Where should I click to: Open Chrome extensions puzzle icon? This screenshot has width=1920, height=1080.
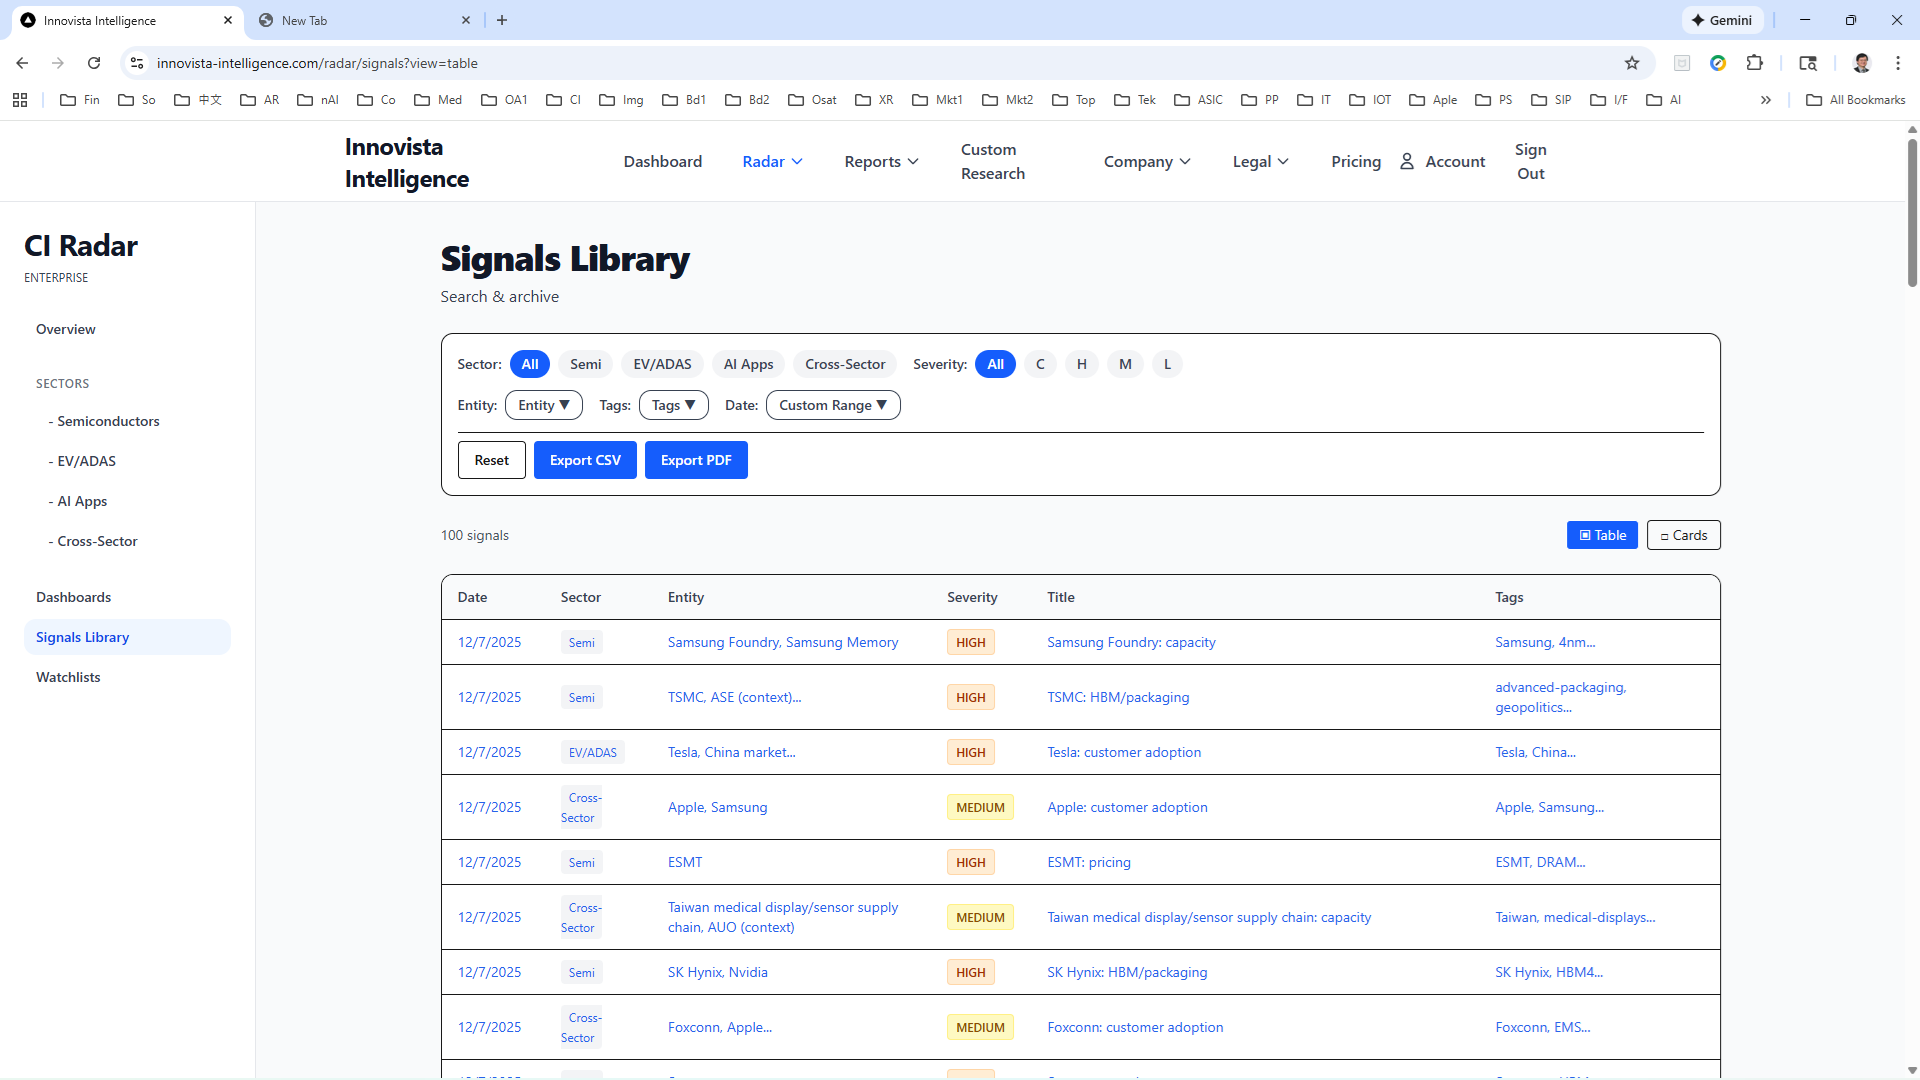[1754, 63]
